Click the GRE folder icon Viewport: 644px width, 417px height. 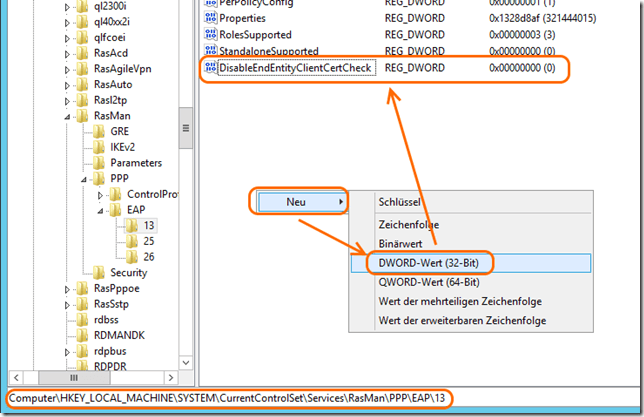pos(100,131)
